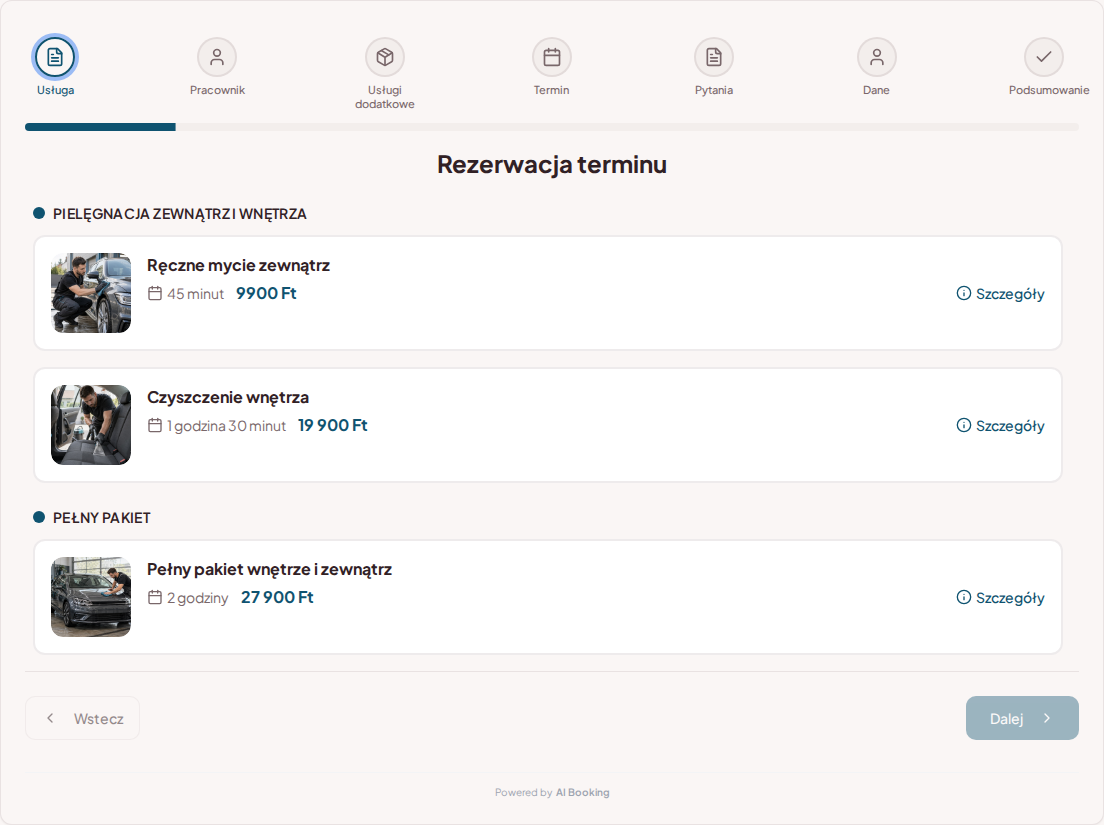Click the Pielęgnacja zewnątrz i wnętrza heading
The height and width of the screenshot is (825, 1104).
pyautogui.click(x=180, y=214)
